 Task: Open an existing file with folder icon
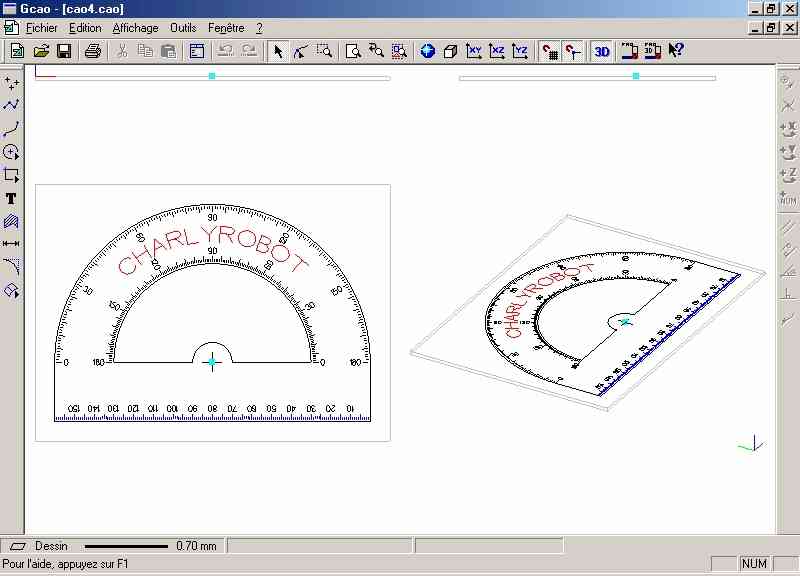(x=41, y=51)
